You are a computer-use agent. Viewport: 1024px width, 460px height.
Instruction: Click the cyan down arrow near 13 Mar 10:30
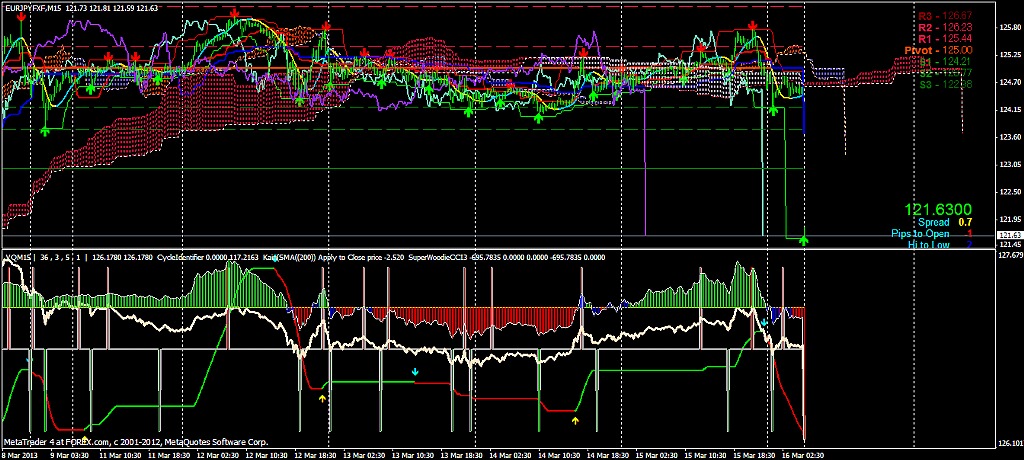(x=416, y=372)
